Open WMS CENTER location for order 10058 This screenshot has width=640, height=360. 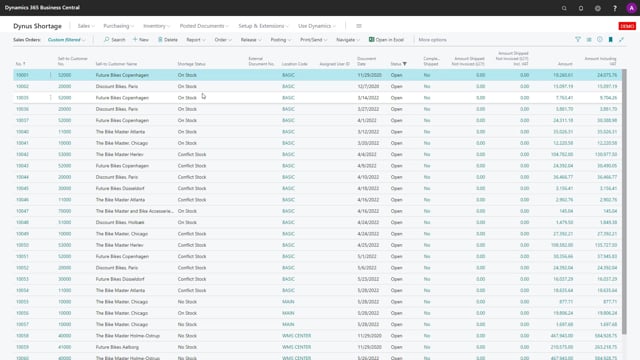[x=296, y=336]
